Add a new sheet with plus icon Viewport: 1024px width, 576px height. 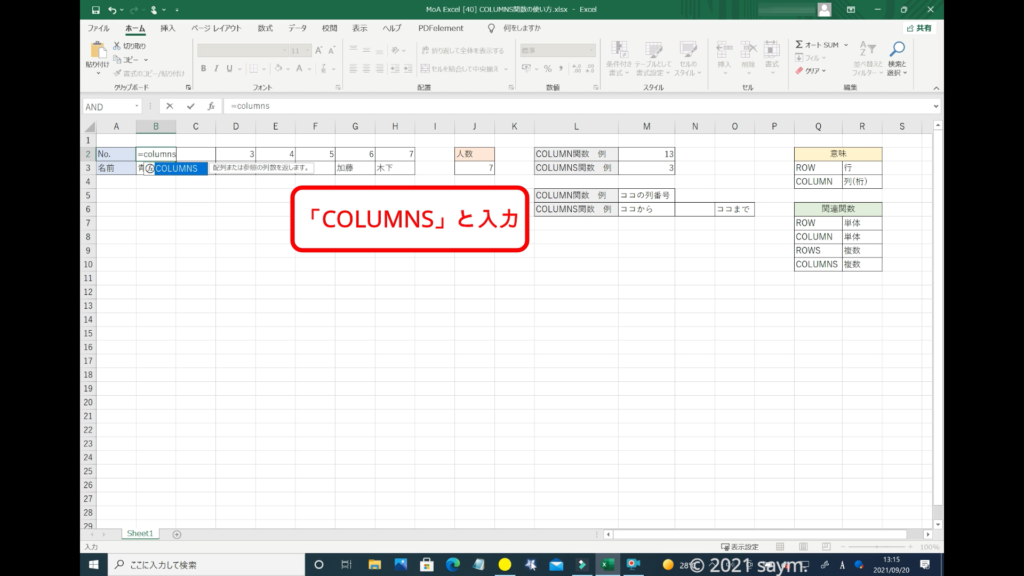pos(177,534)
